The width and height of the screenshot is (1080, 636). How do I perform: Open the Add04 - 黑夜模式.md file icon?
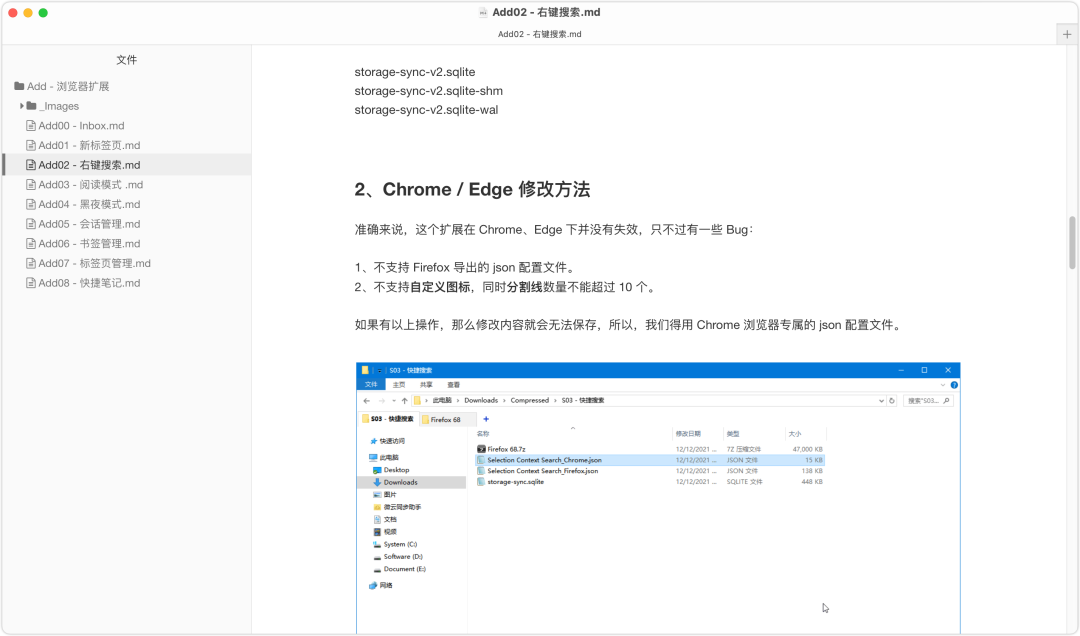pyautogui.click(x=30, y=204)
